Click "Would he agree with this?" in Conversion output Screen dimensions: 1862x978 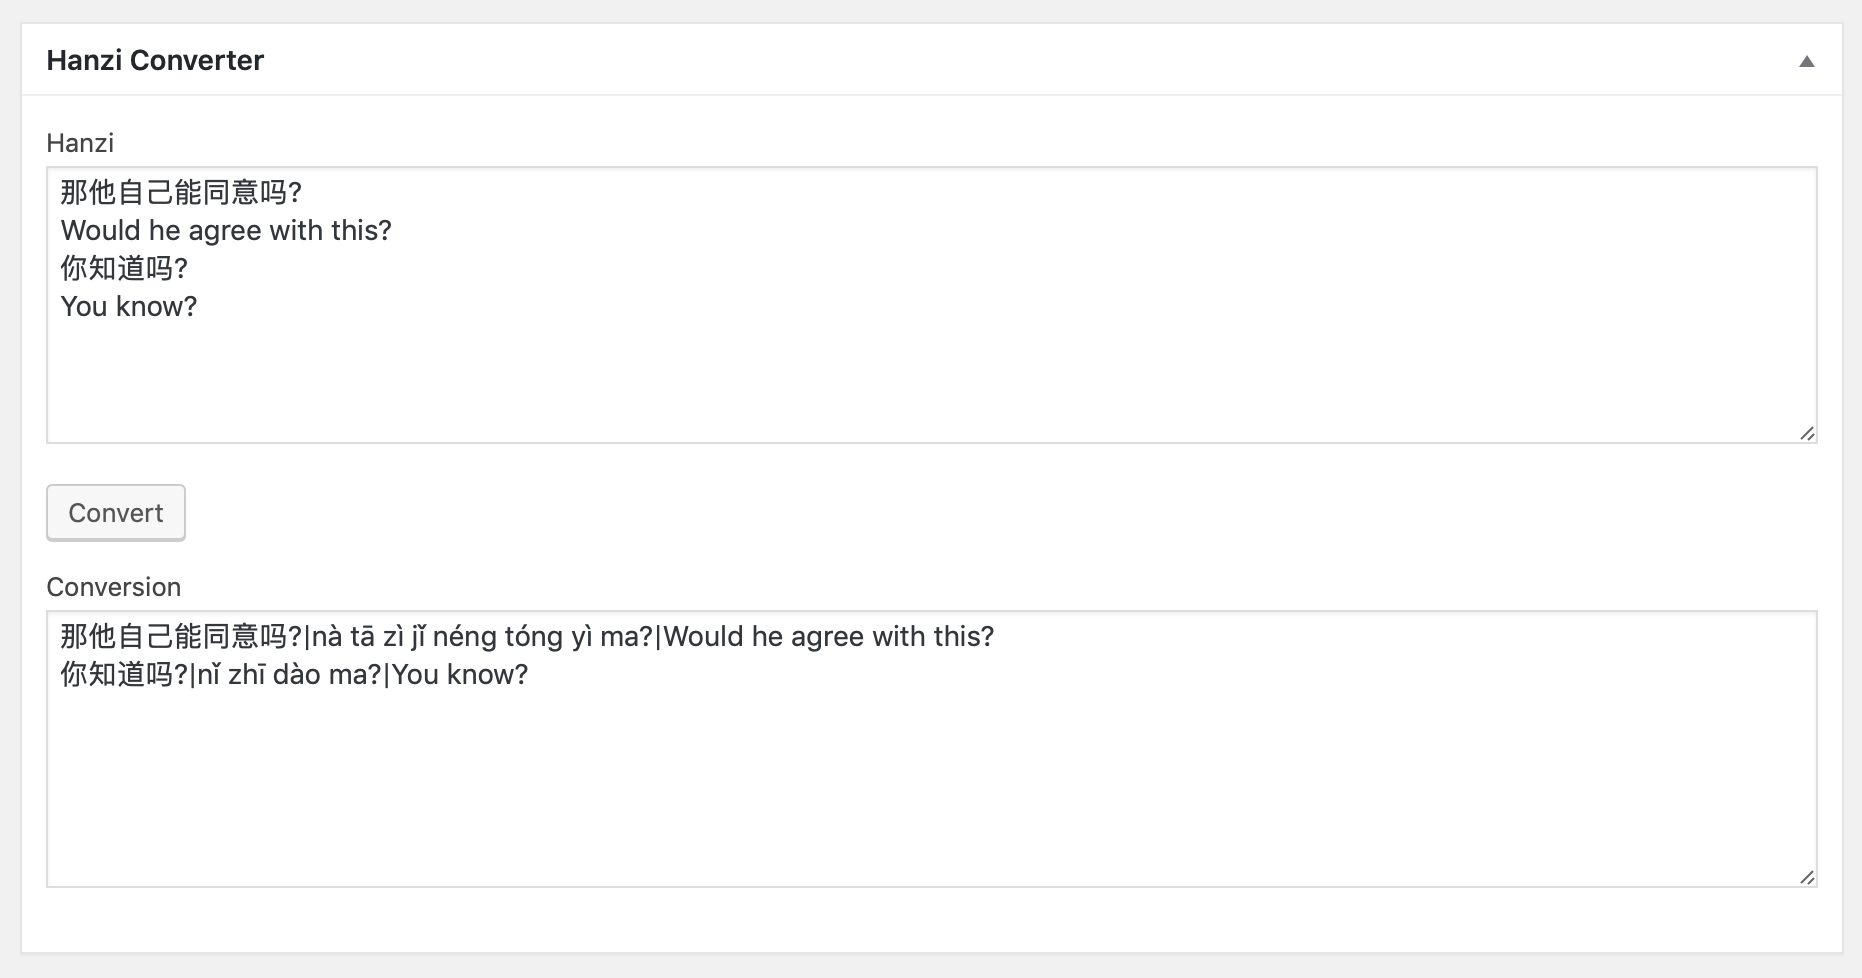tap(828, 636)
